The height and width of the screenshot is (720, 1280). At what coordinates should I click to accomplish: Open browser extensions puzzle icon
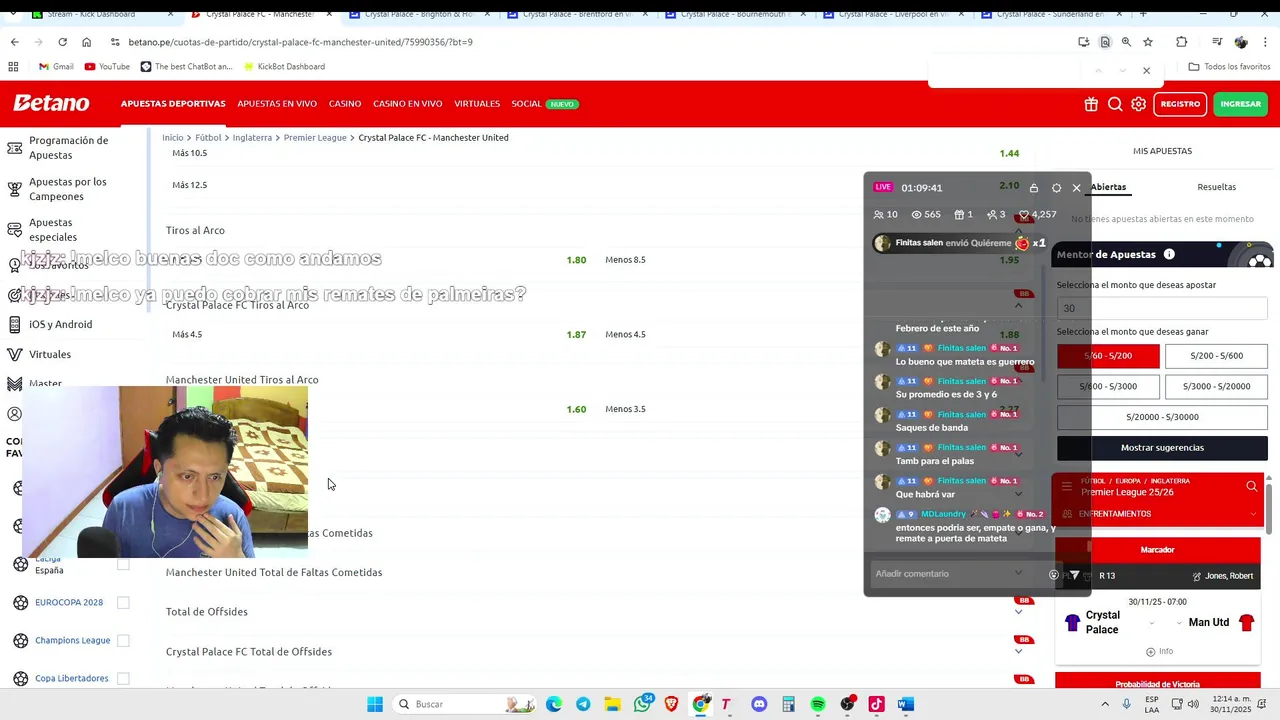pyautogui.click(x=1181, y=42)
